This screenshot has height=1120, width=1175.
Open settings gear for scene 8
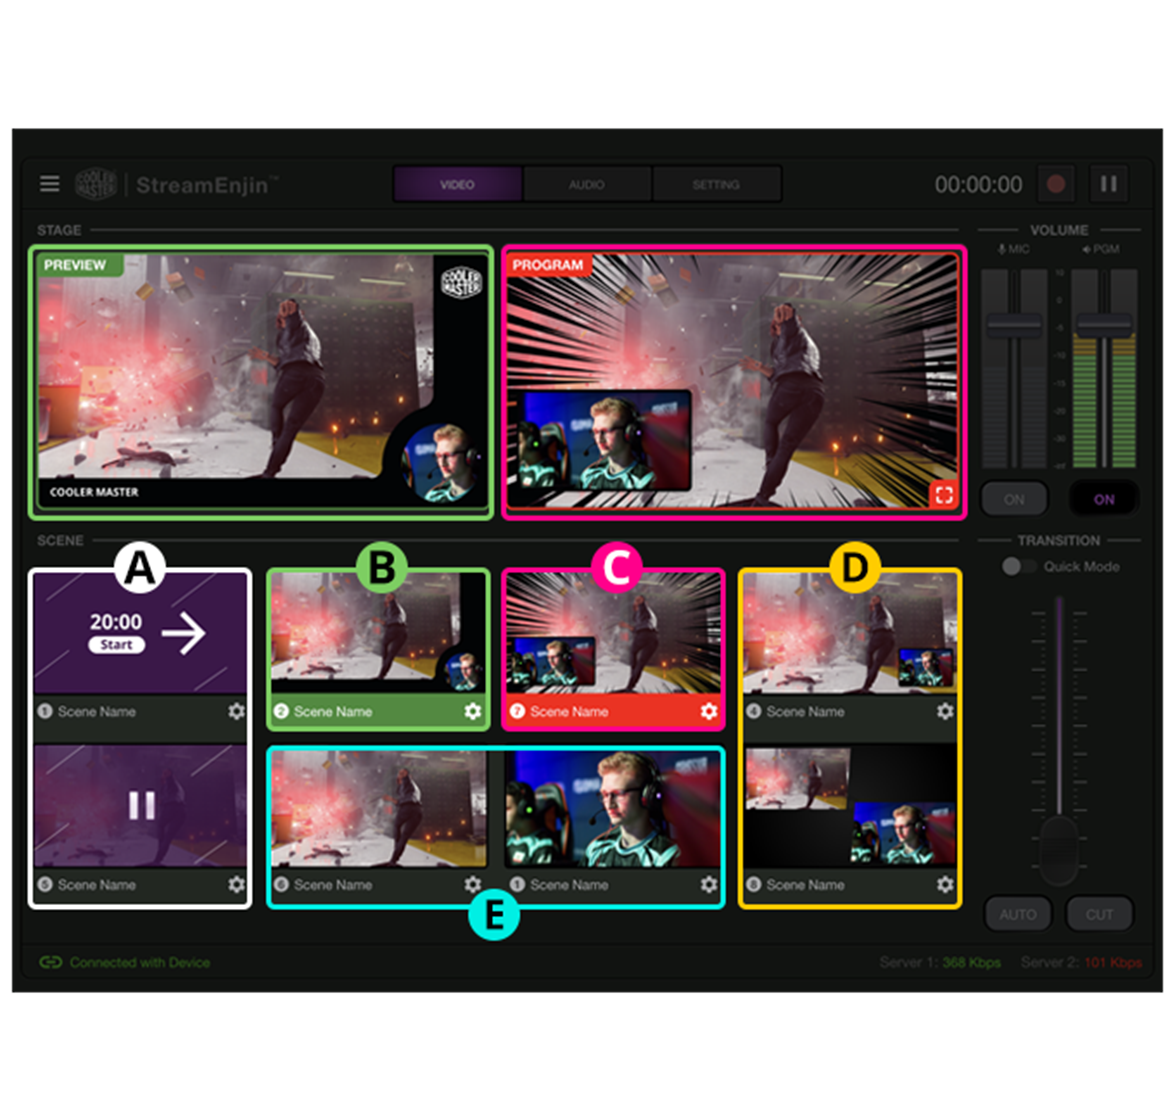coord(945,885)
